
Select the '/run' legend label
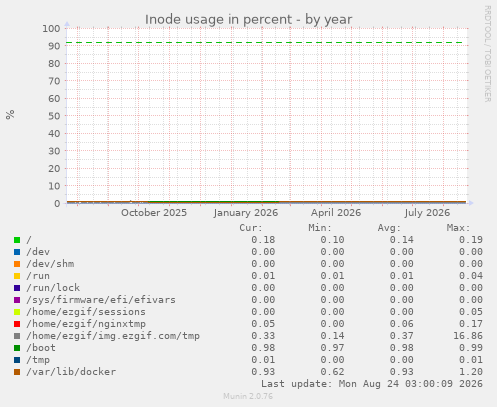[x=38, y=276]
